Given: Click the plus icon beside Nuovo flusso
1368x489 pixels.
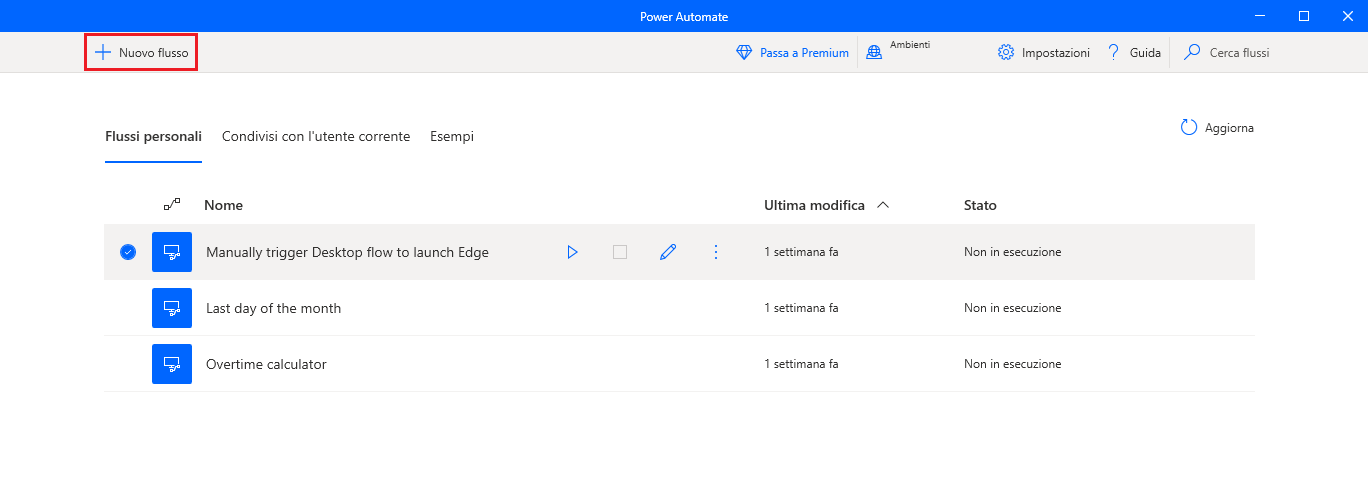Looking at the screenshot, I should 103,52.
